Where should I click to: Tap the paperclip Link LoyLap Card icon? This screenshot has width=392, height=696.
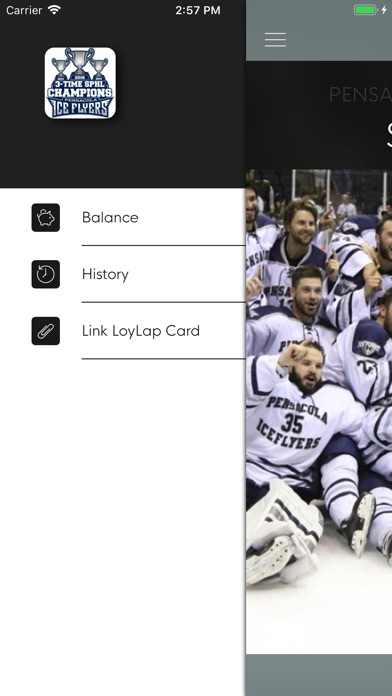click(46, 331)
